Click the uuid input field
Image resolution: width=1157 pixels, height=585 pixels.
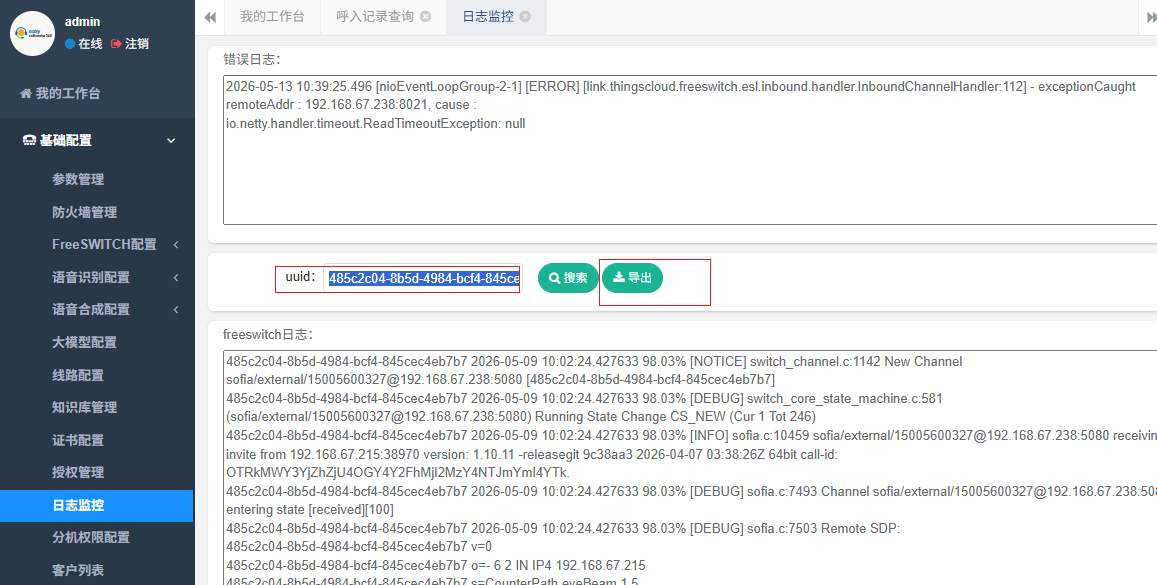tap(424, 279)
